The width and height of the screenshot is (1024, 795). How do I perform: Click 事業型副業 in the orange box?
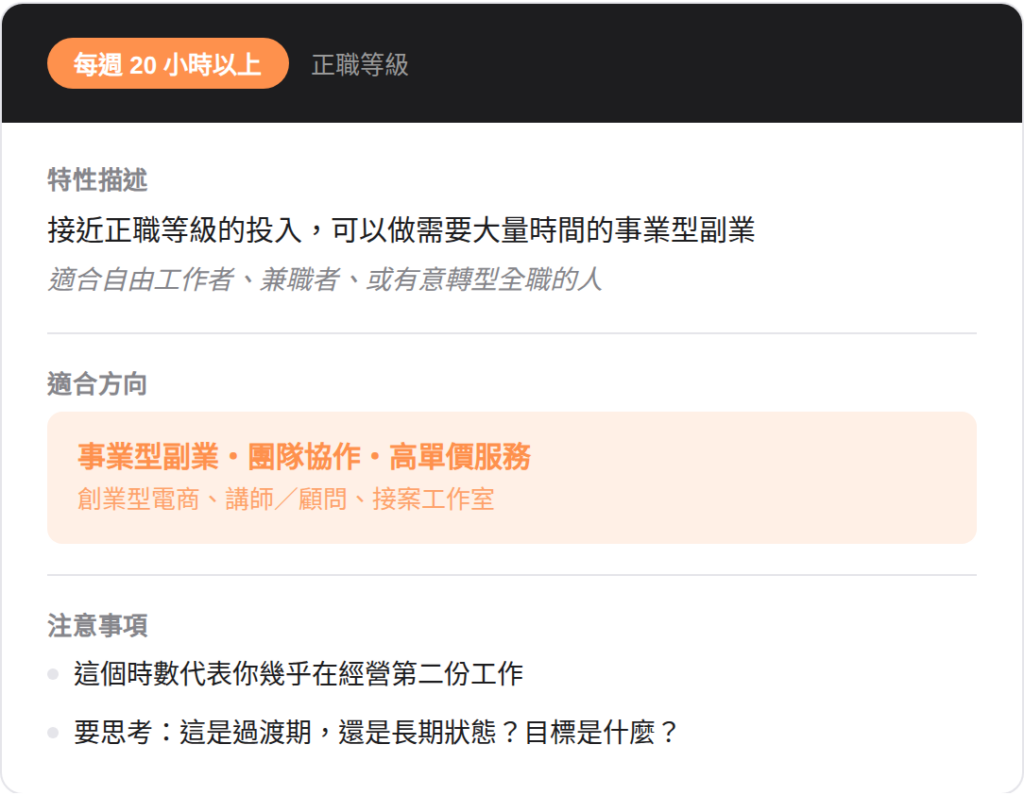click(147, 457)
